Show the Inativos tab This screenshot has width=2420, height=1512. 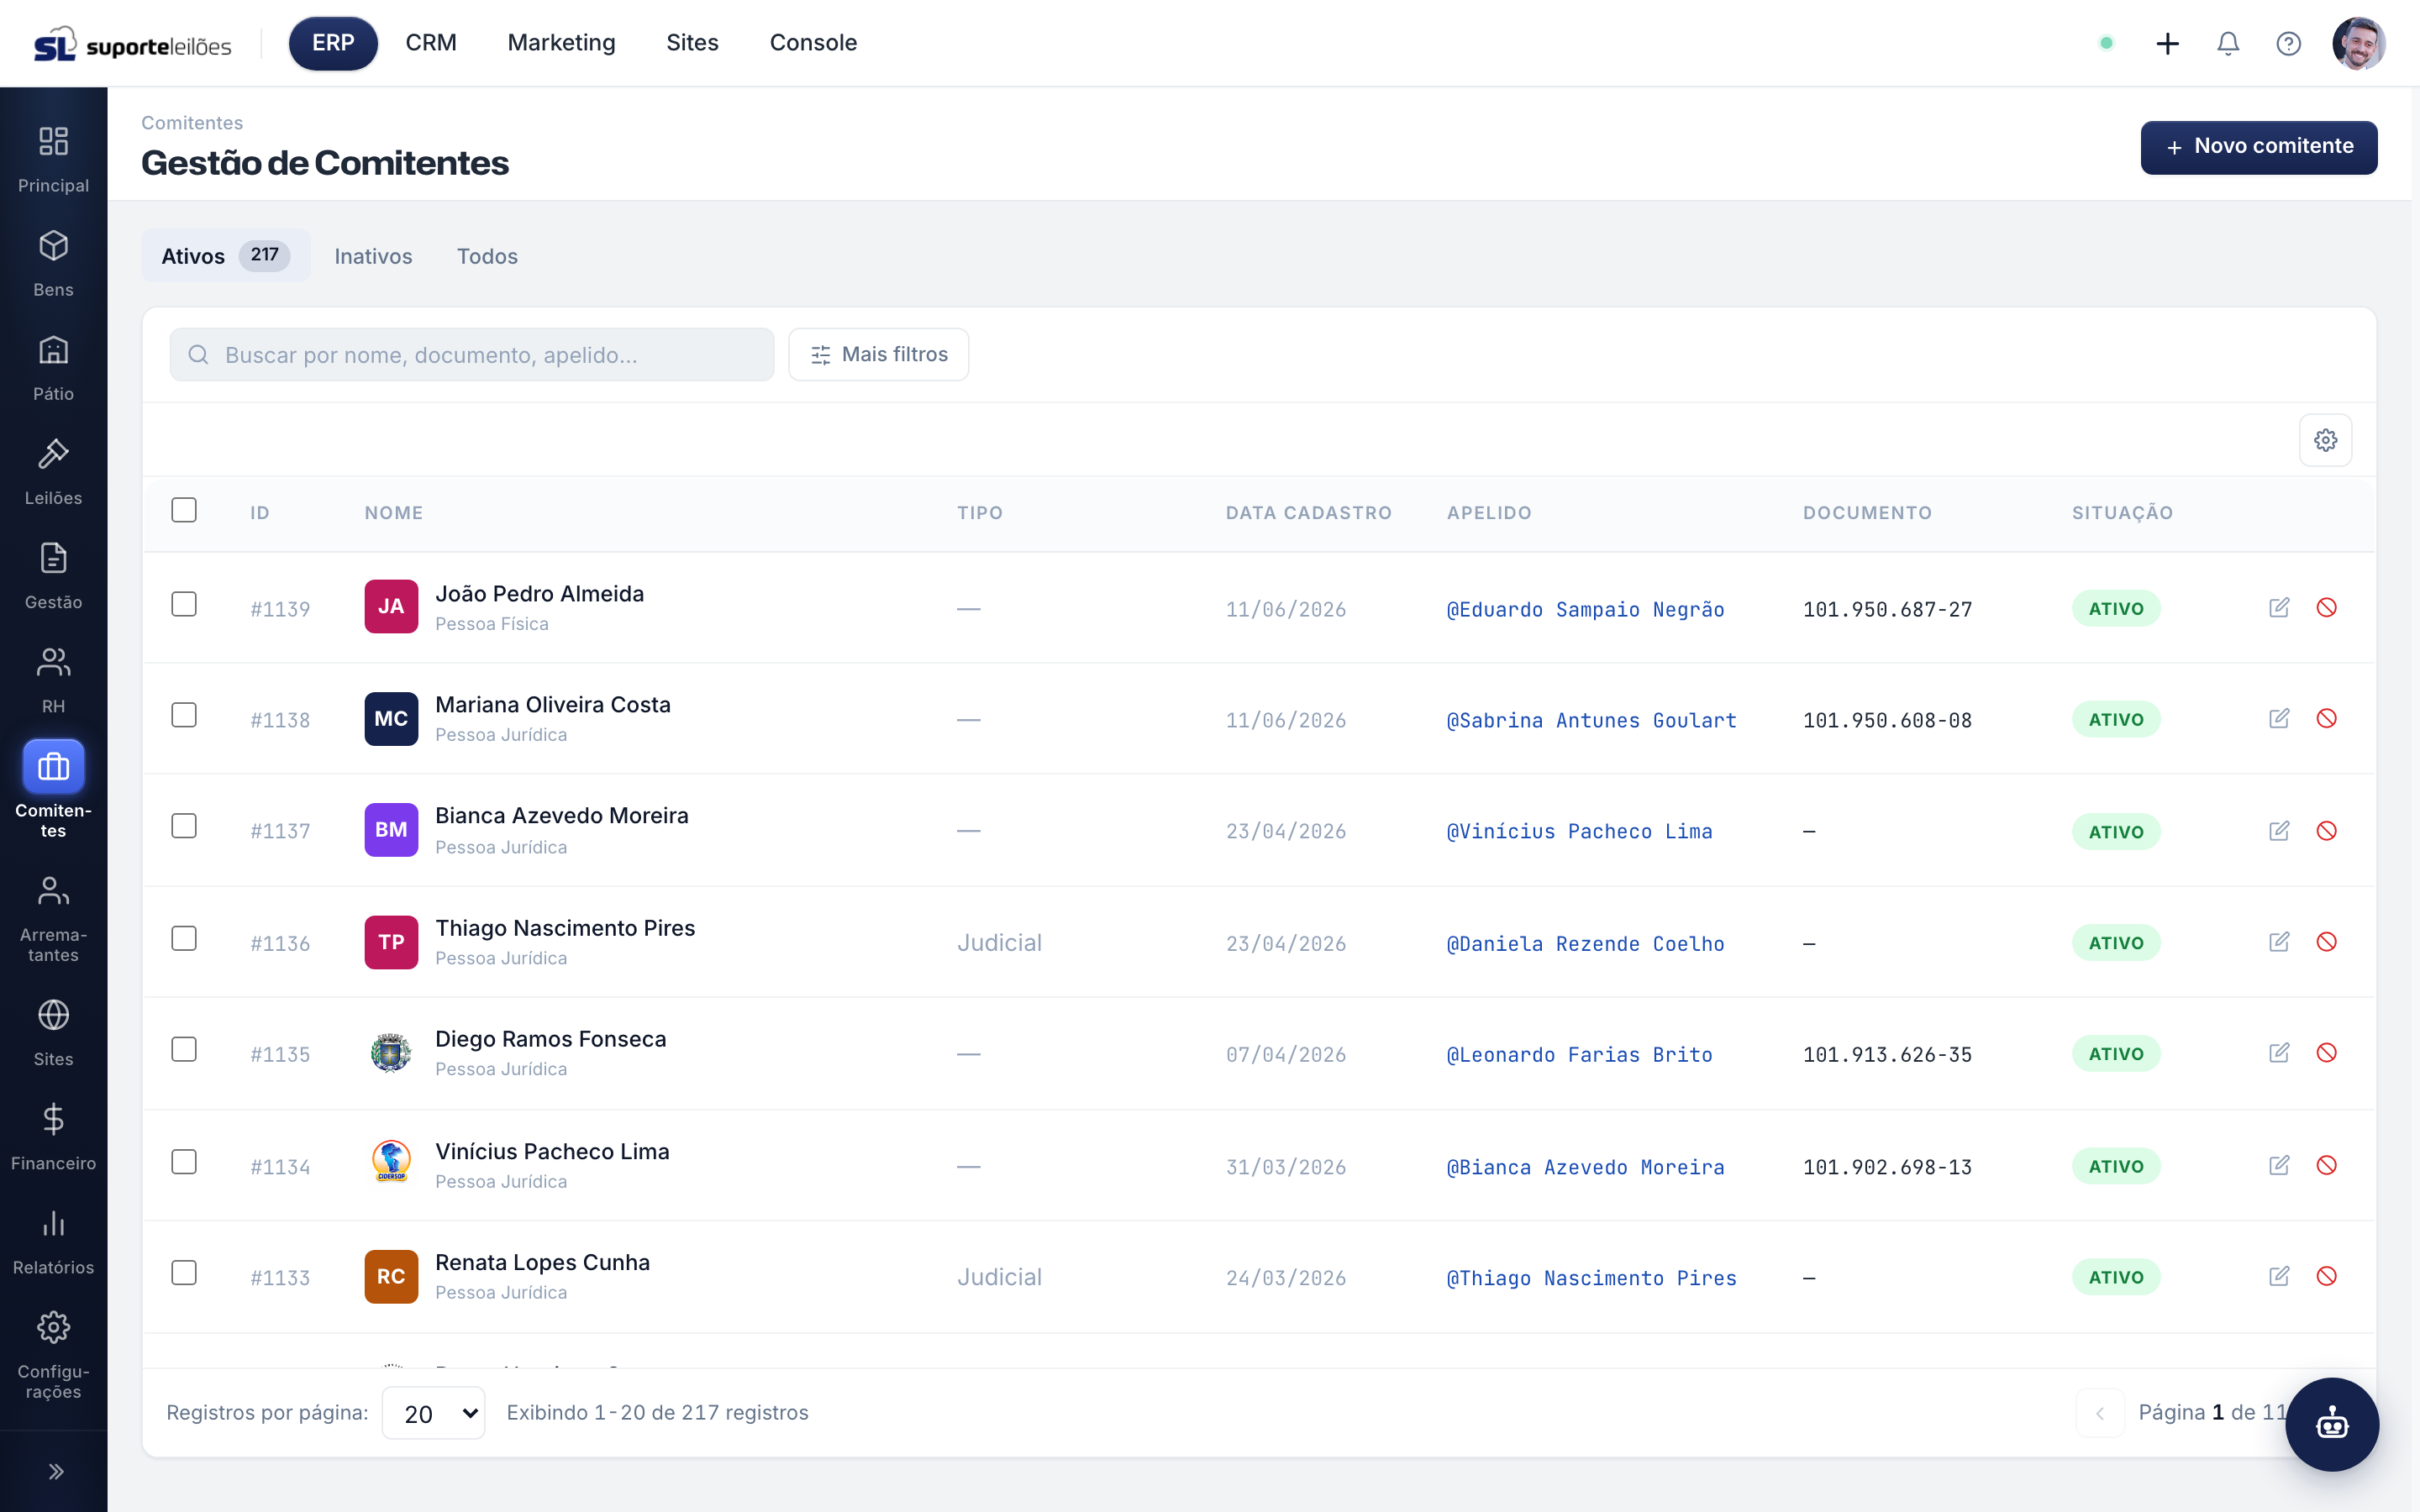click(373, 256)
